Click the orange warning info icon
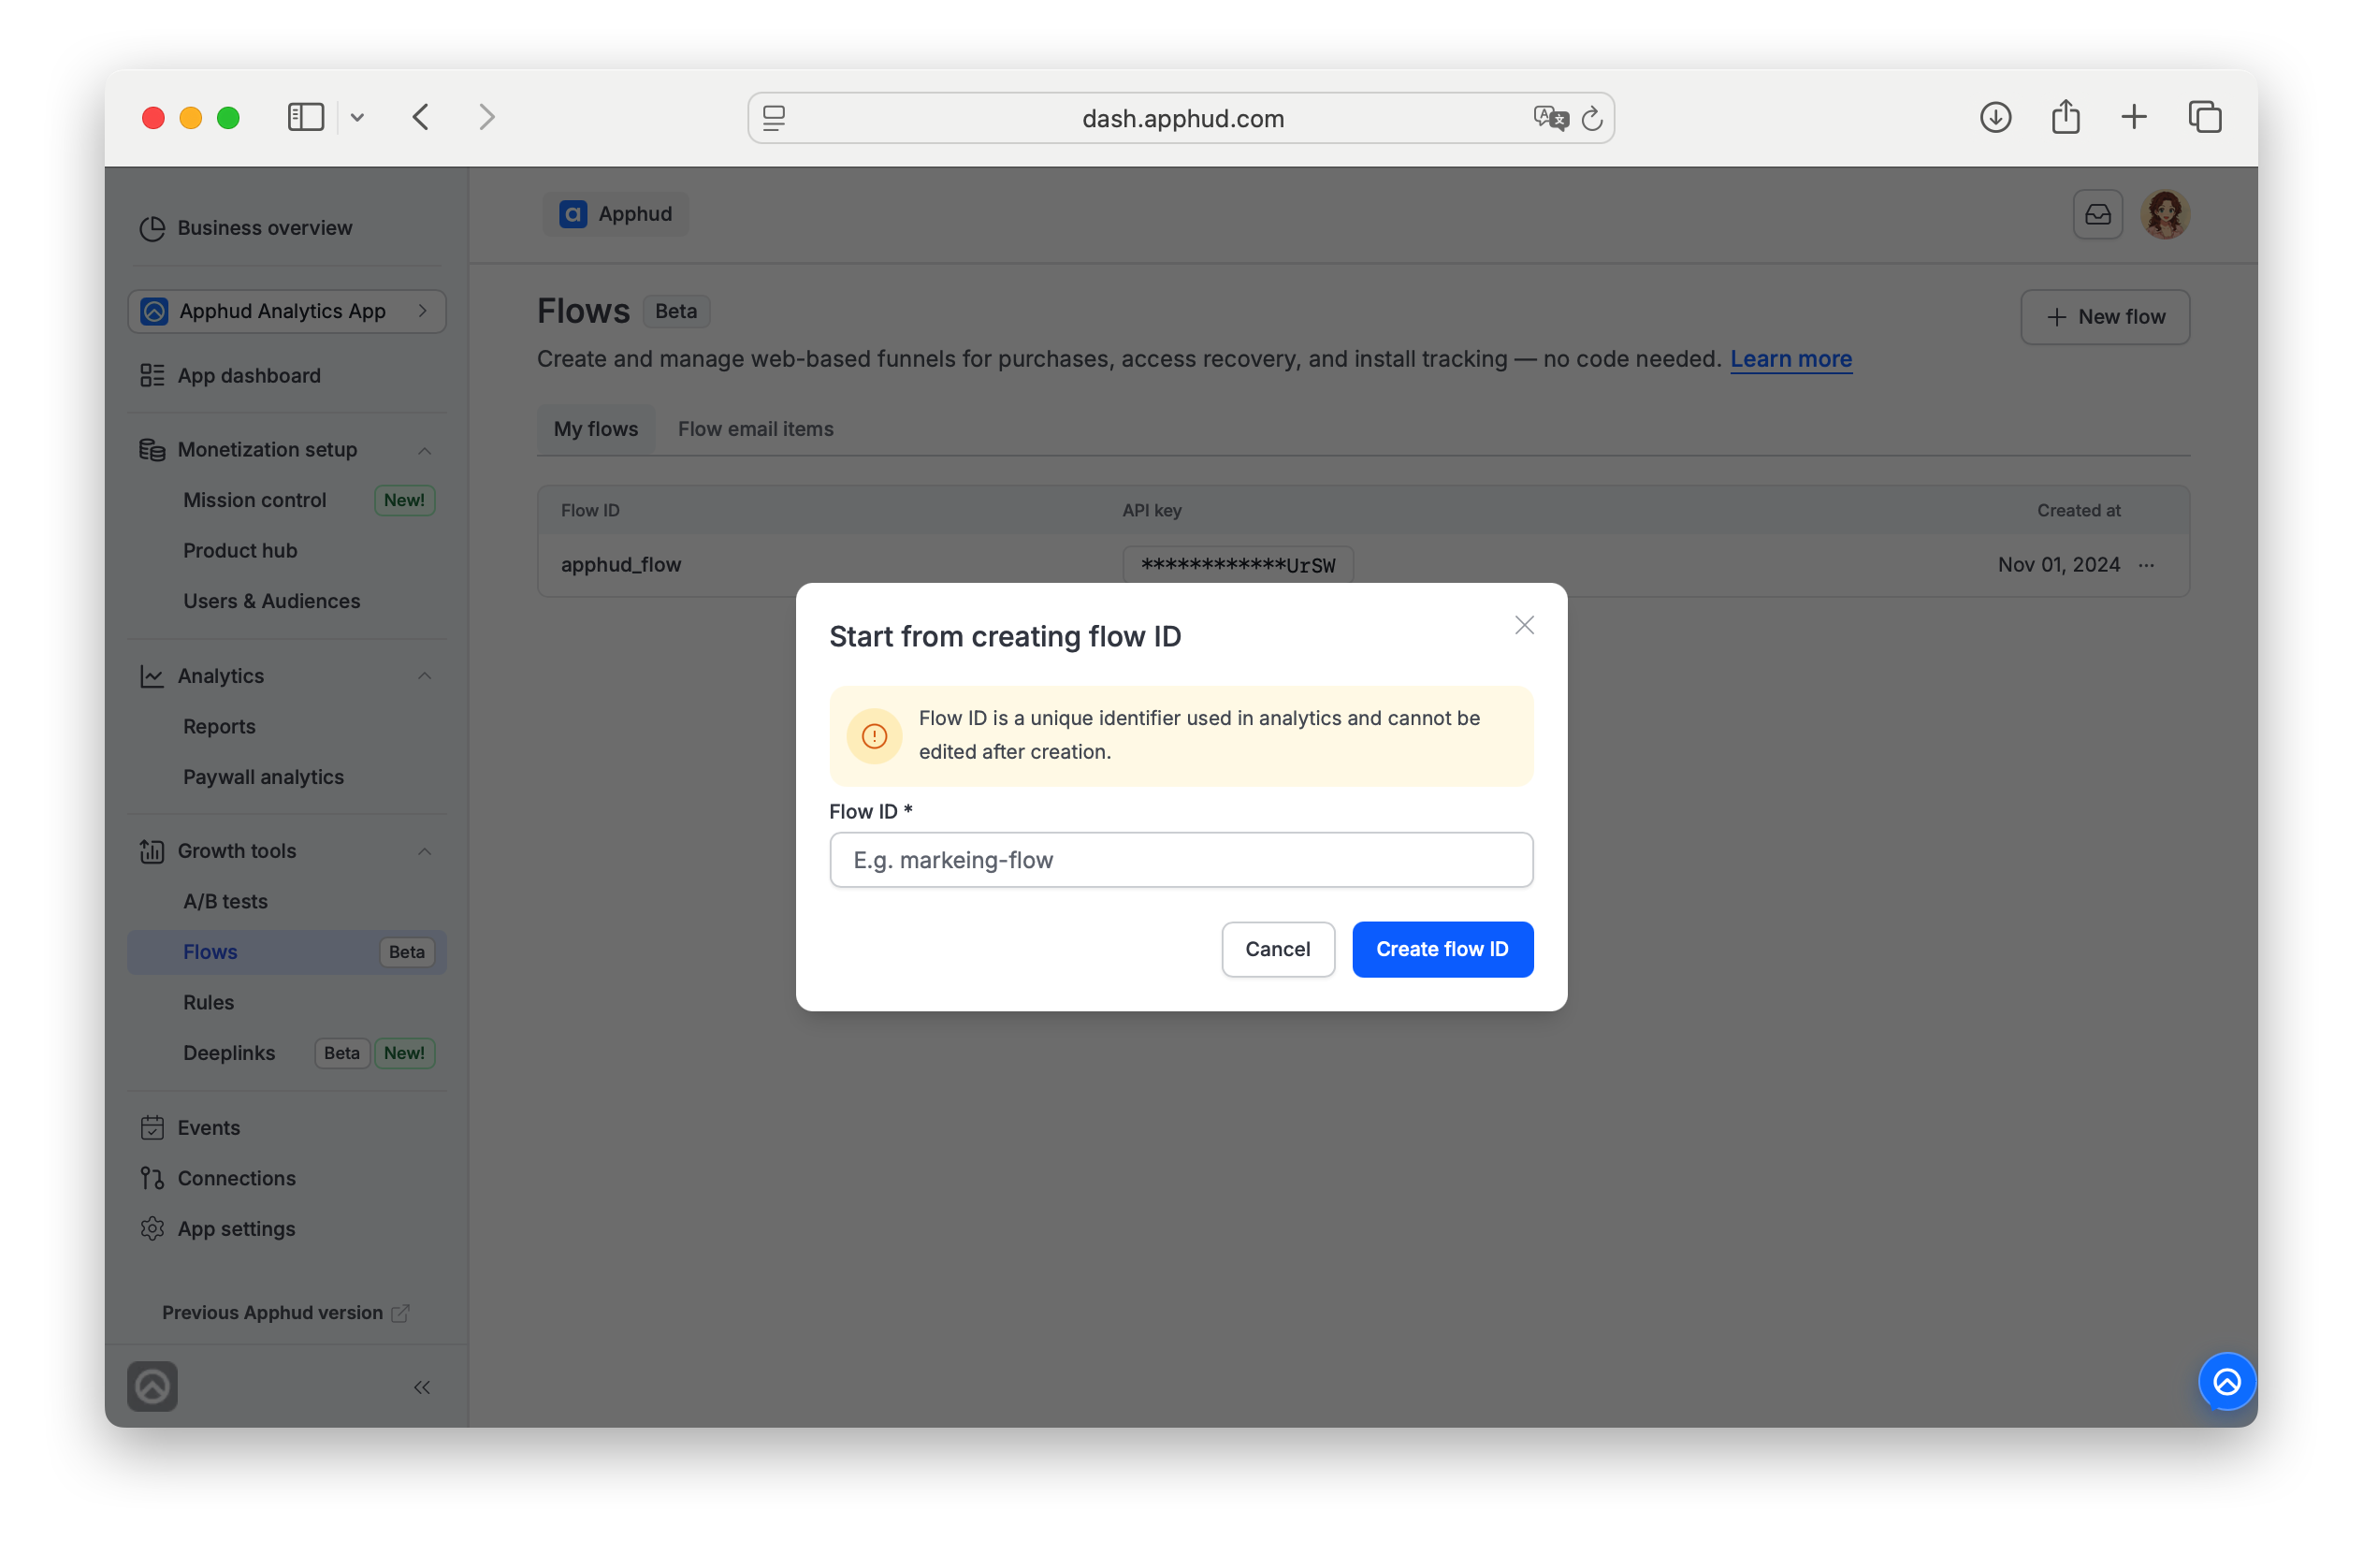This screenshot has height=1568, width=2363. tap(874, 735)
